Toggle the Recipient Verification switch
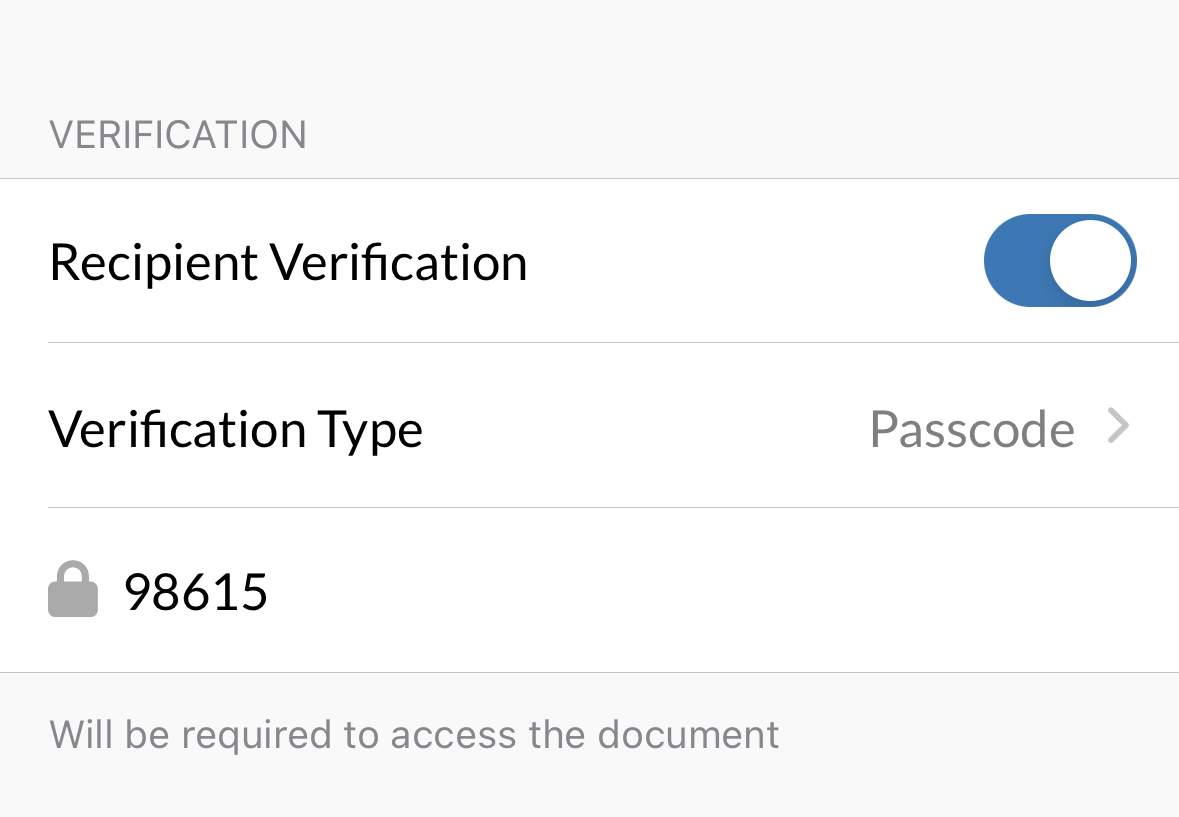The height and width of the screenshot is (817, 1179). [x=1060, y=260]
